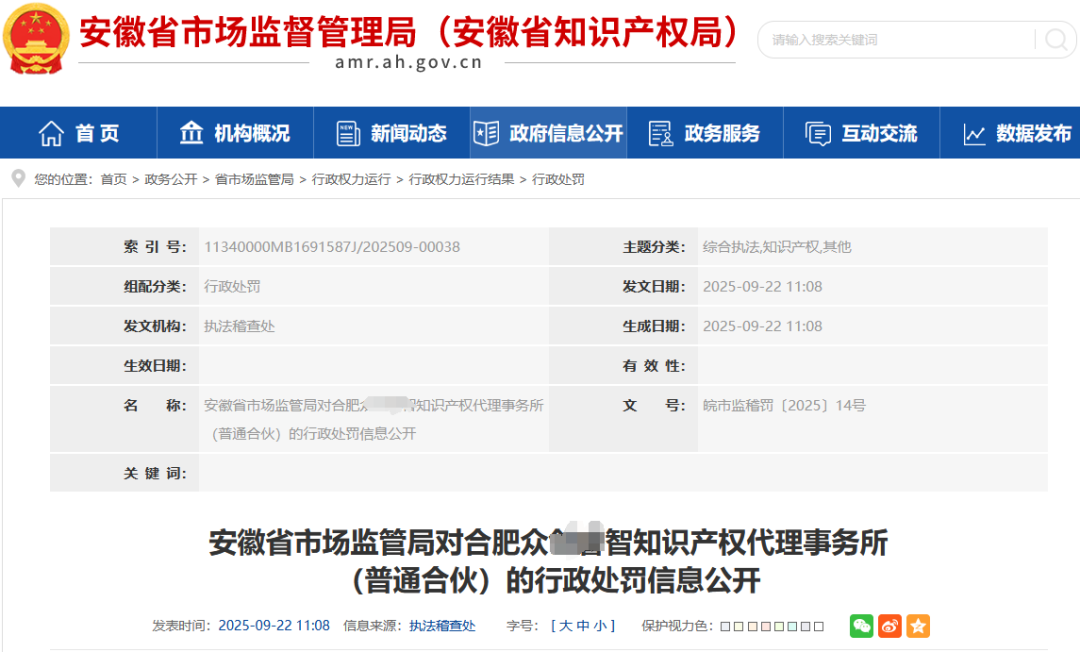Share article via WeChat icon
The height and width of the screenshot is (652, 1080).
(861, 626)
